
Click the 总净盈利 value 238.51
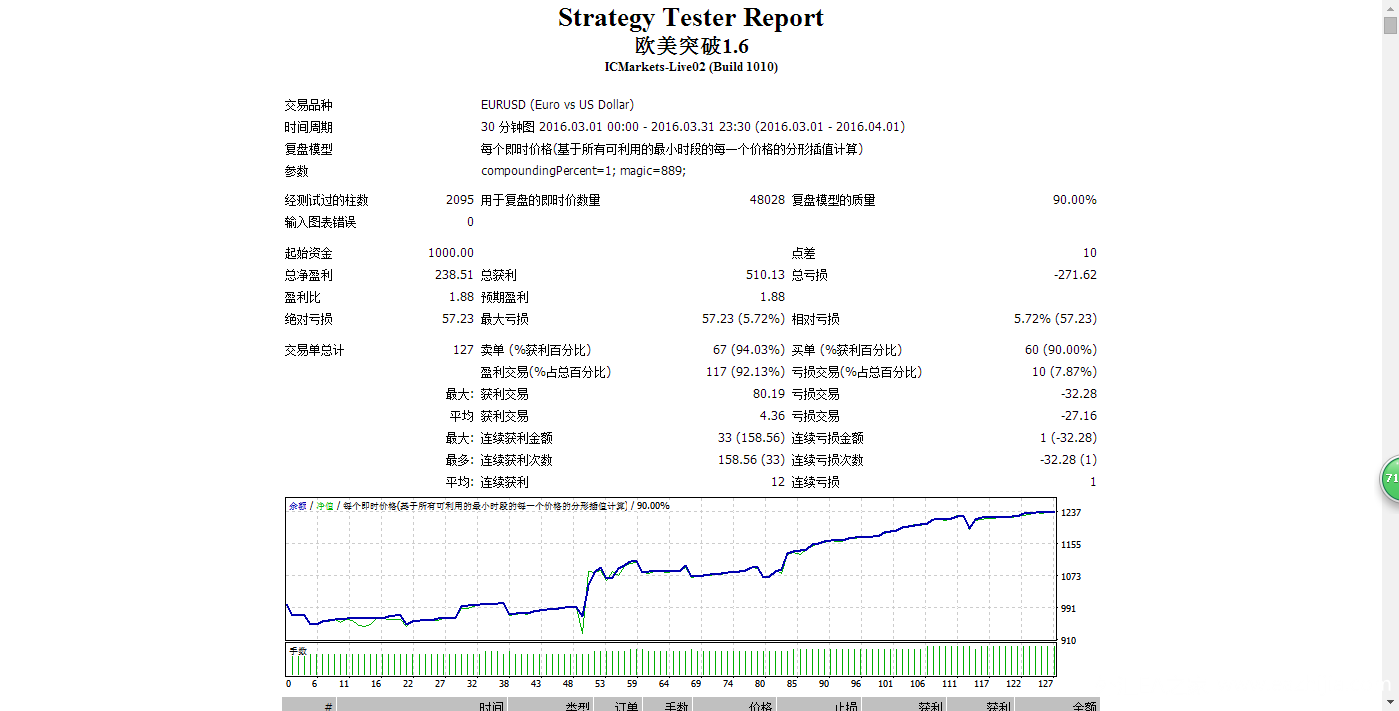454,275
